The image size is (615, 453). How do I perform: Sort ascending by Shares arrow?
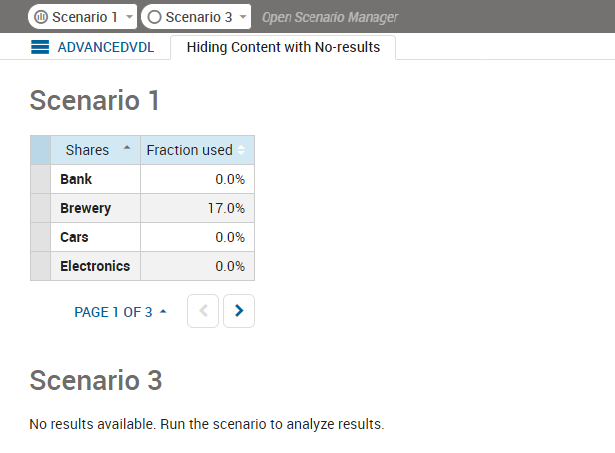pos(127,148)
